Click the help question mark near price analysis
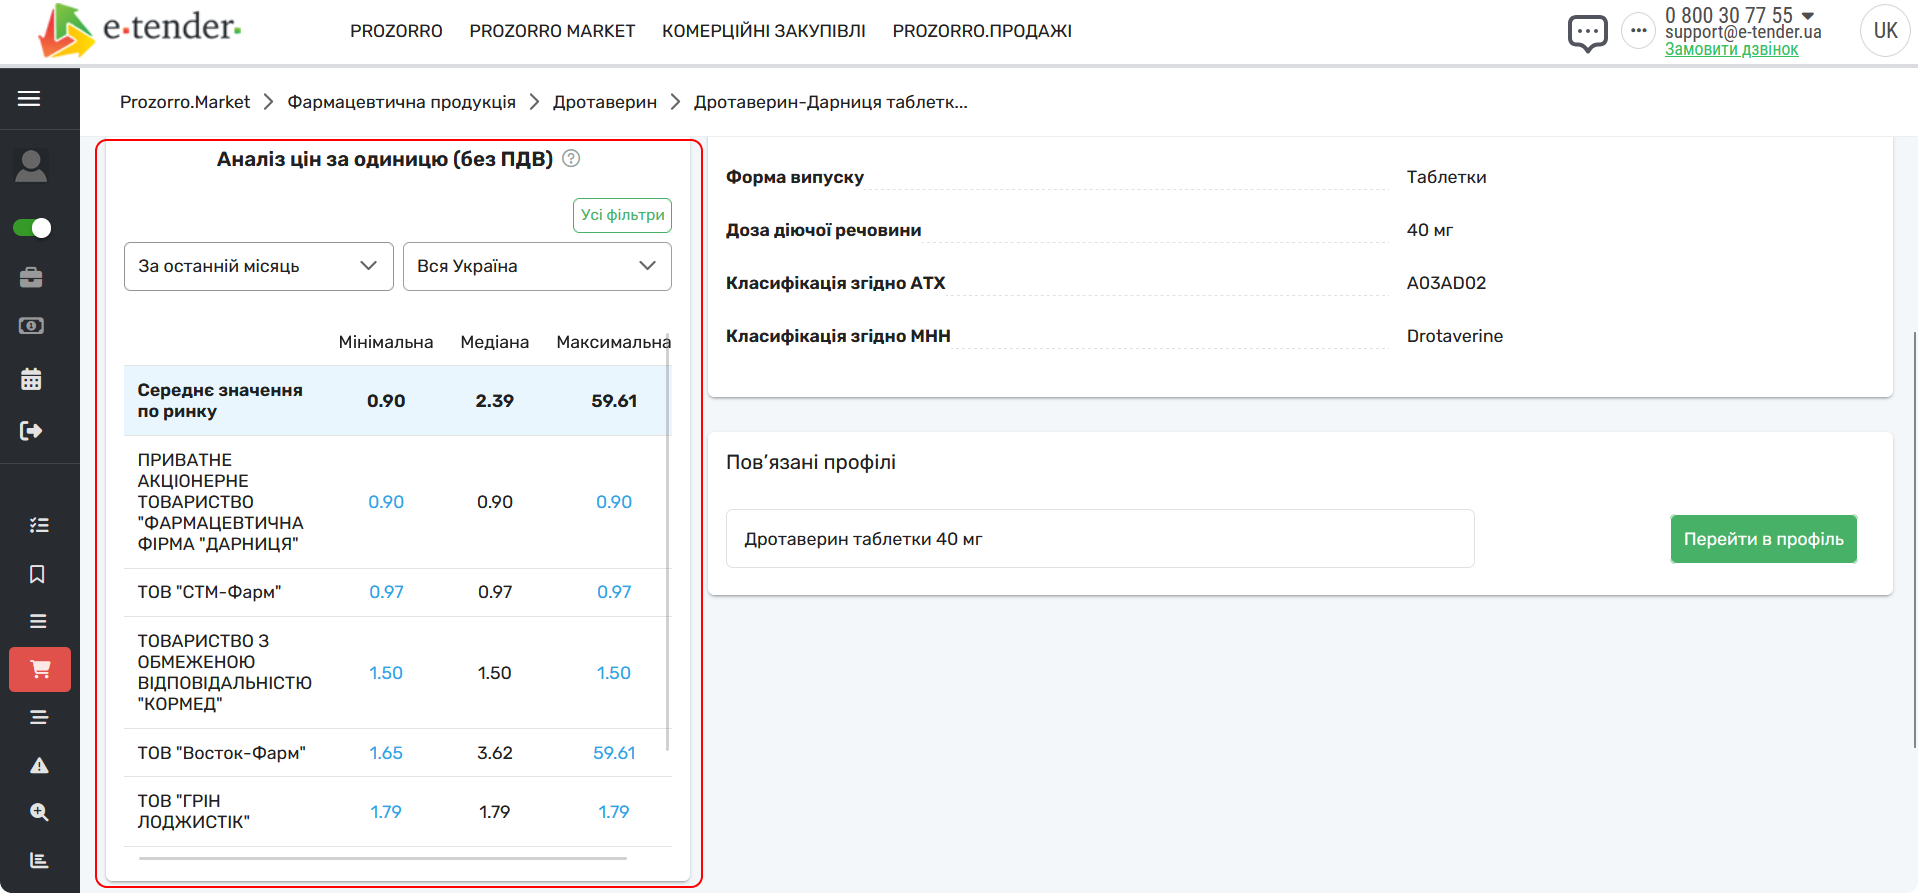Screen dimensions: 1918x893 click(571, 158)
